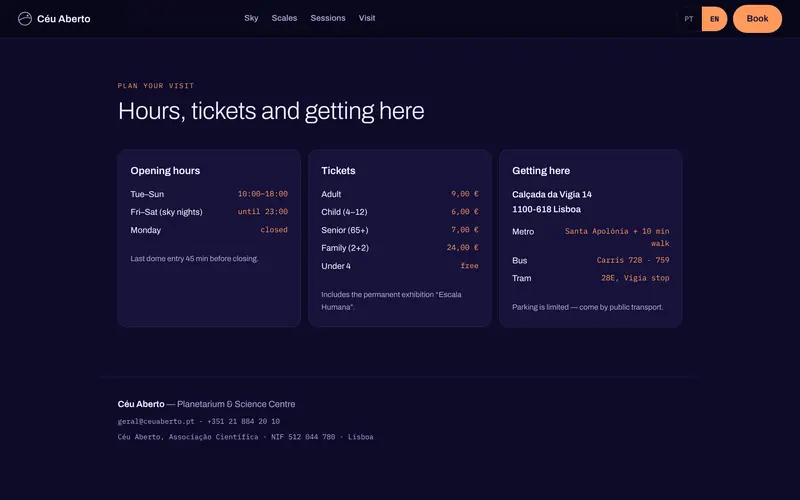Click the Céu Aberto logo icon
The width and height of the screenshot is (800, 500).
[x=24, y=19]
